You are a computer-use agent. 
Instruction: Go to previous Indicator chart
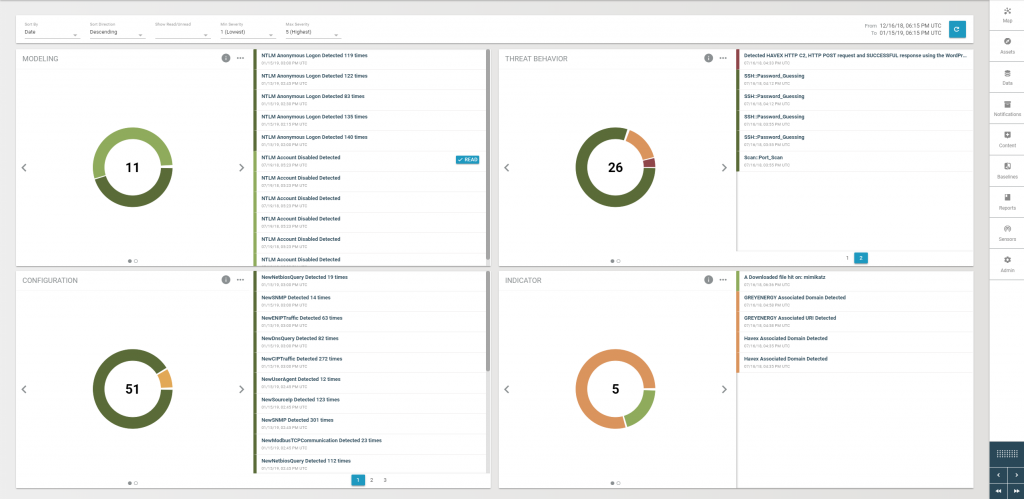tap(507, 389)
